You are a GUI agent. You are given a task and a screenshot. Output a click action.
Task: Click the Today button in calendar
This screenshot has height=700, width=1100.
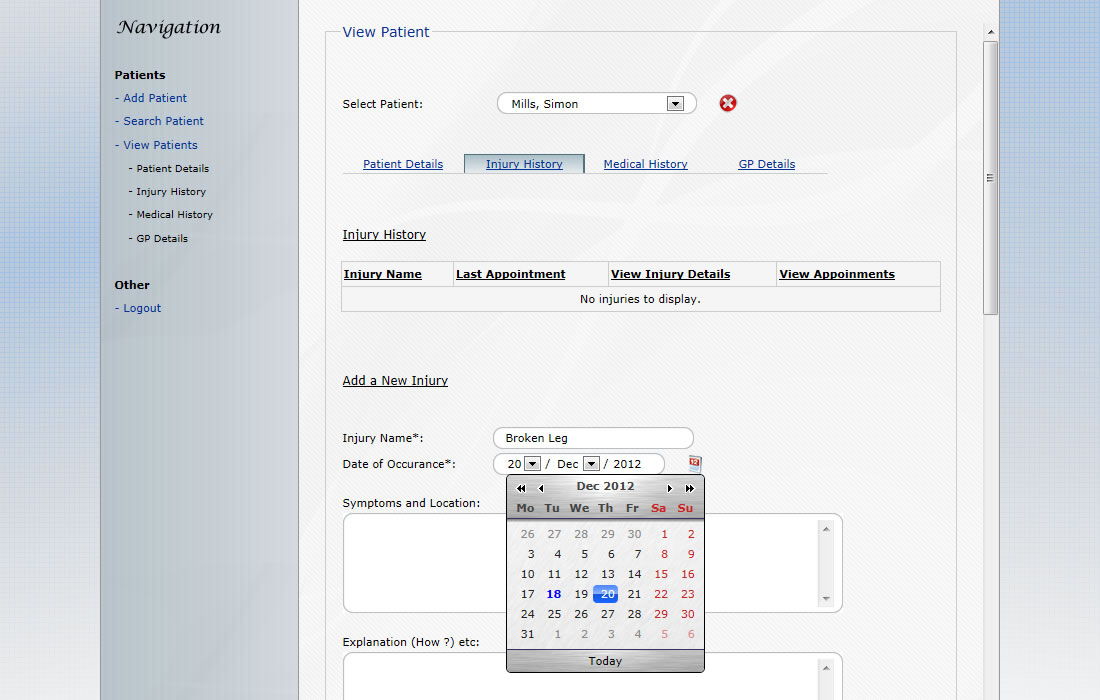(x=605, y=661)
